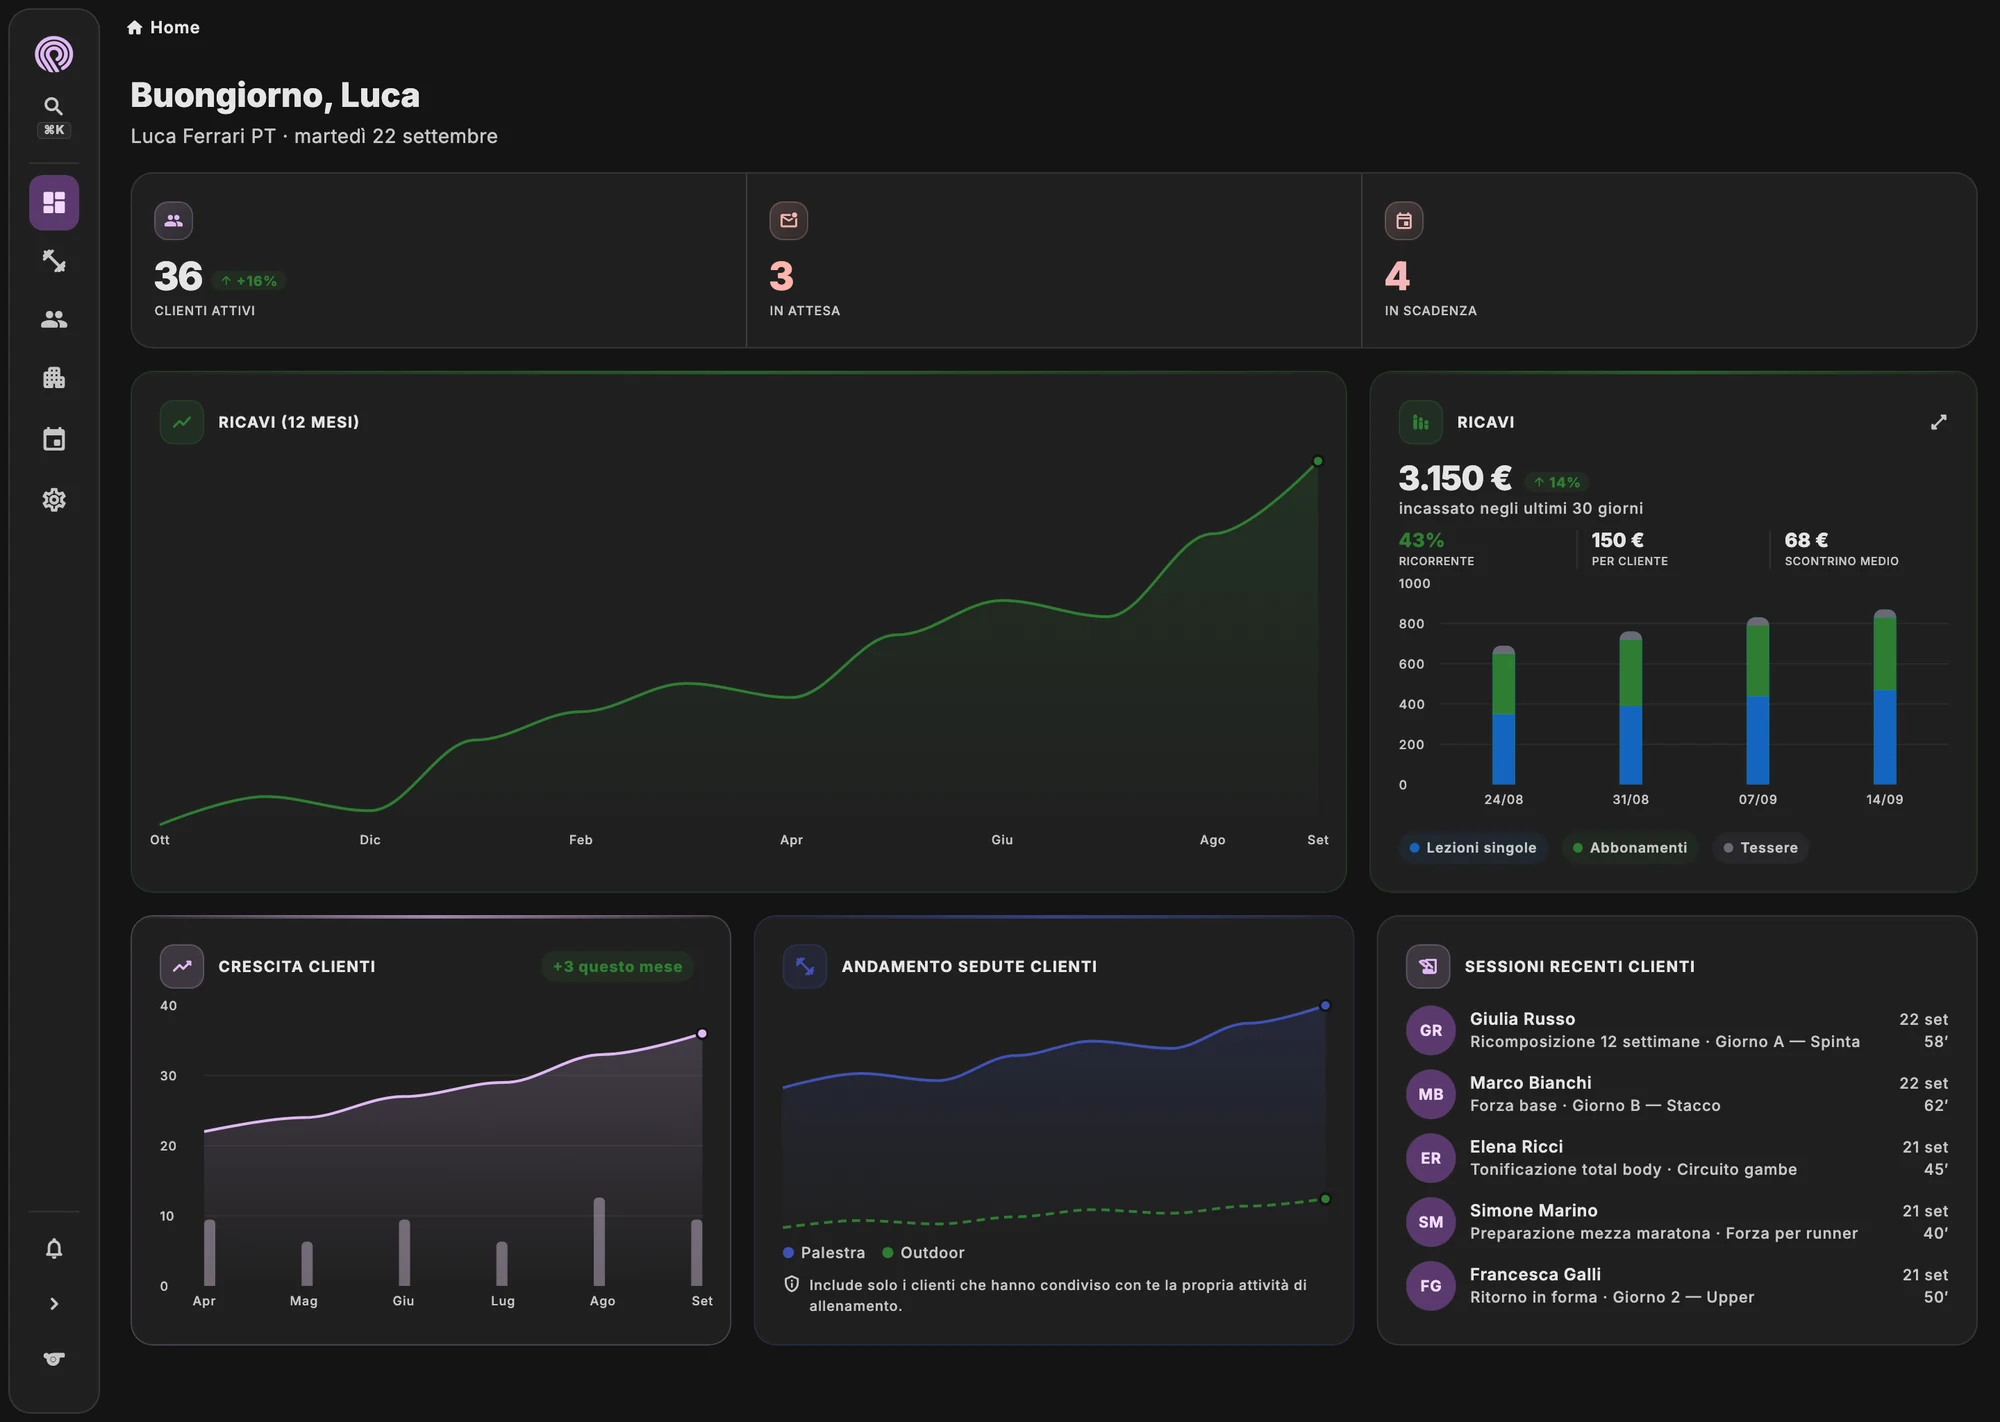Click the dumbbell icon beside Andamento Sedute Clienti

pos(805,966)
